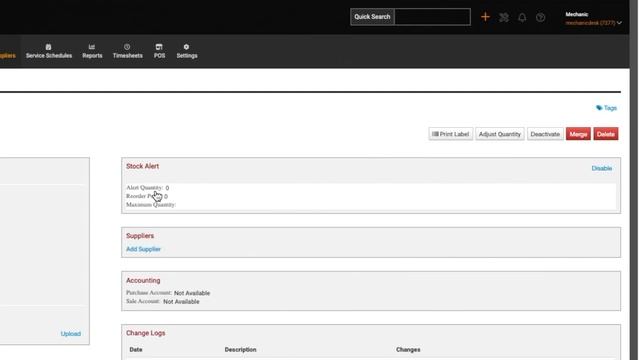This screenshot has height=360, width=640.
Task: Click the Alert Quantity label
Action: coord(144,187)
